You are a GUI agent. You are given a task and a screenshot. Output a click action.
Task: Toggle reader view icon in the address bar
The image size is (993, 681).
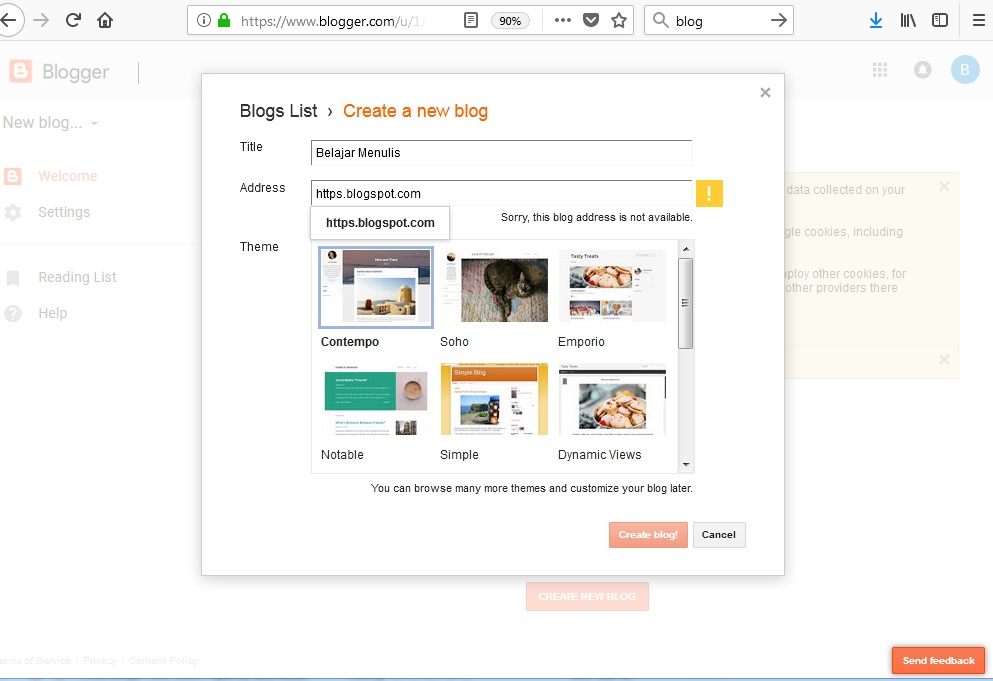point(471,20)
